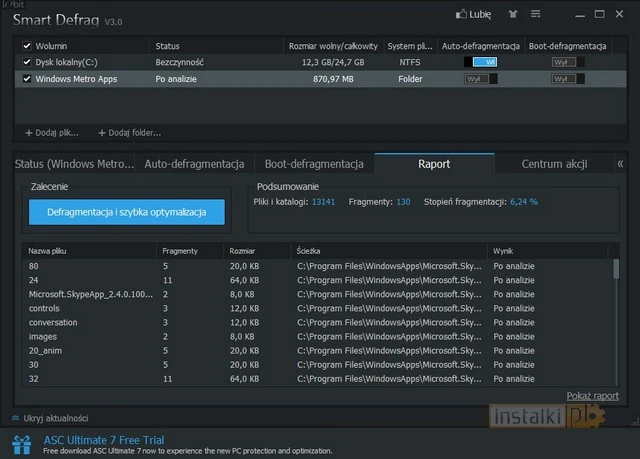Screen dimensions: 640x459
Task: Select file row named 24
Action: (318, 280)
